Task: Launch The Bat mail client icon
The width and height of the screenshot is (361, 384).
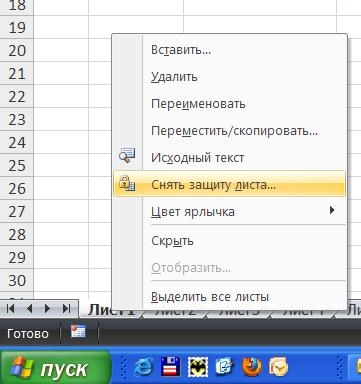Action: click(198, 367)
